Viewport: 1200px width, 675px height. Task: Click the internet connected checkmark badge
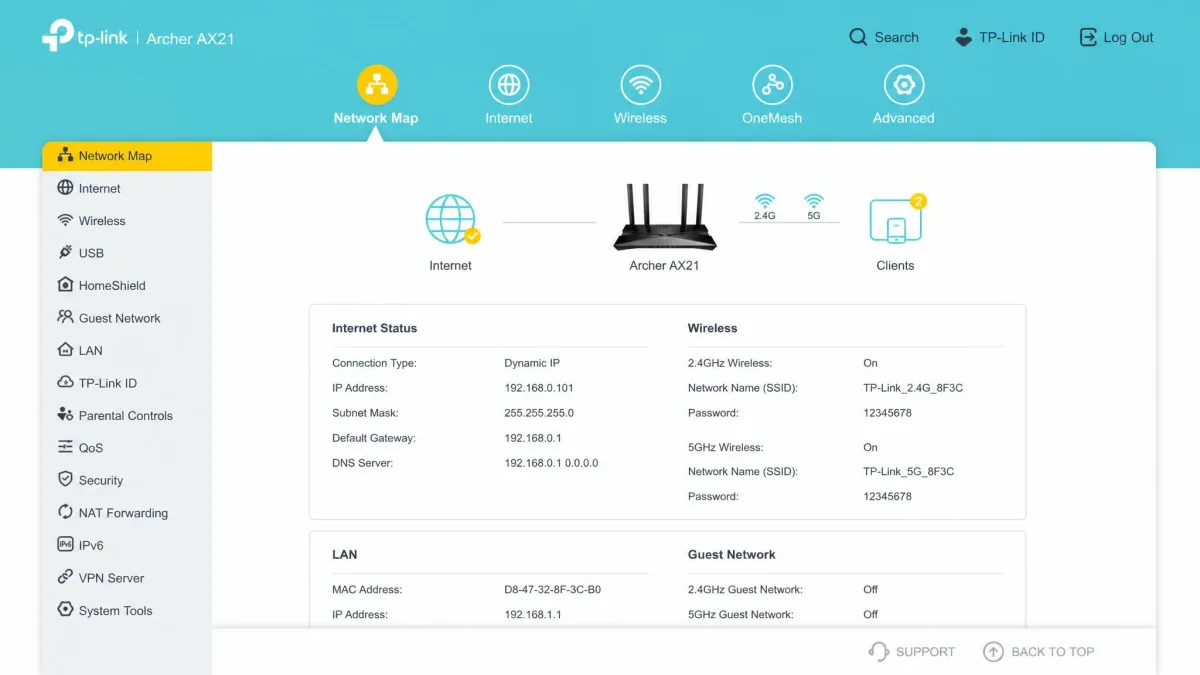point(472,236)
